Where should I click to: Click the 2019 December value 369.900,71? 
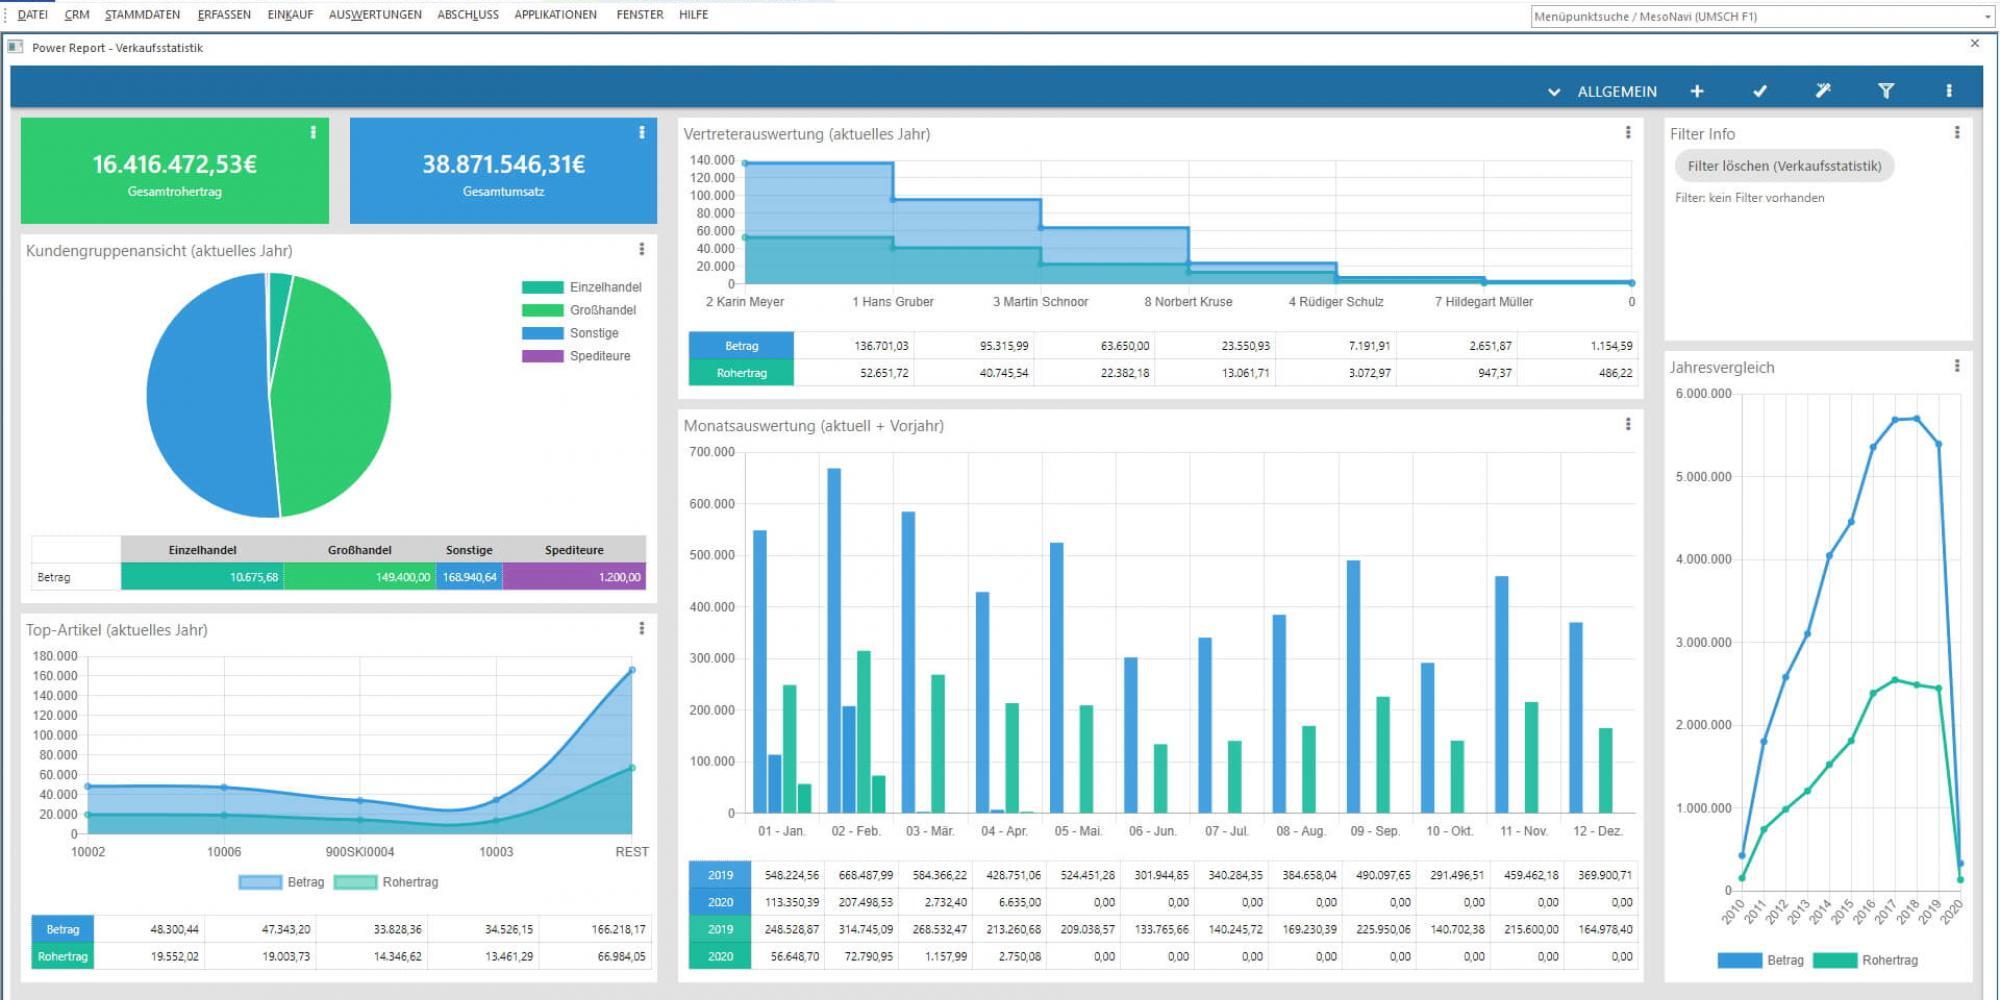(1605, 875)
